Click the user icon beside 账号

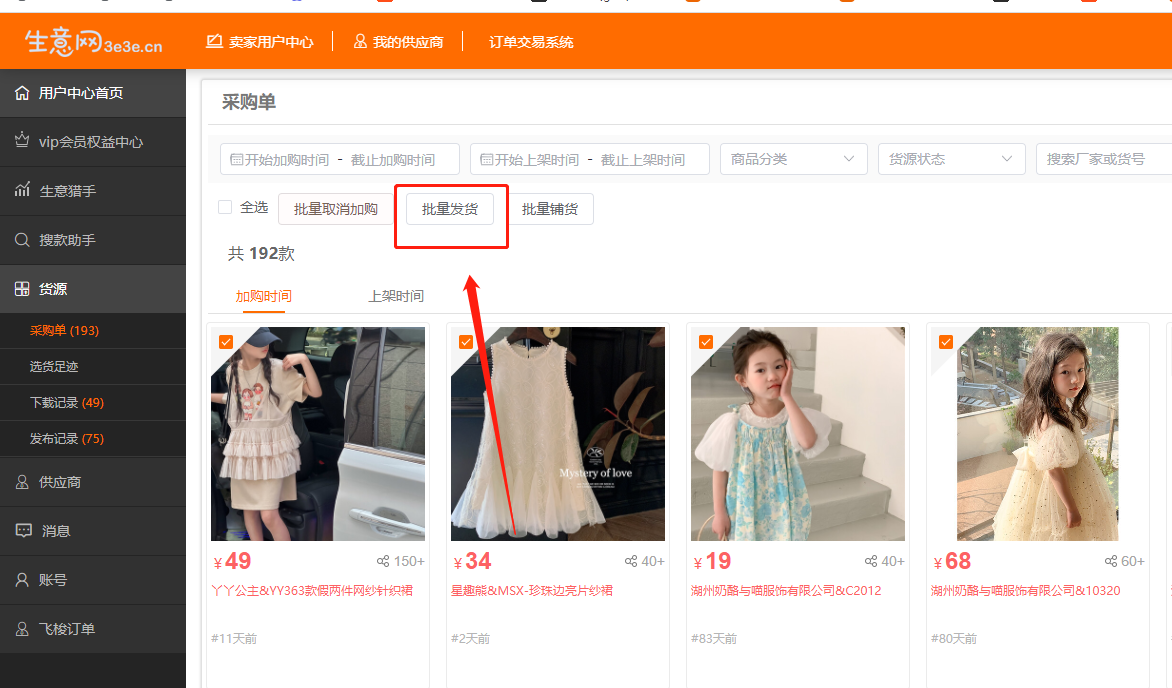pyautogui.click(x=22, y=580)
